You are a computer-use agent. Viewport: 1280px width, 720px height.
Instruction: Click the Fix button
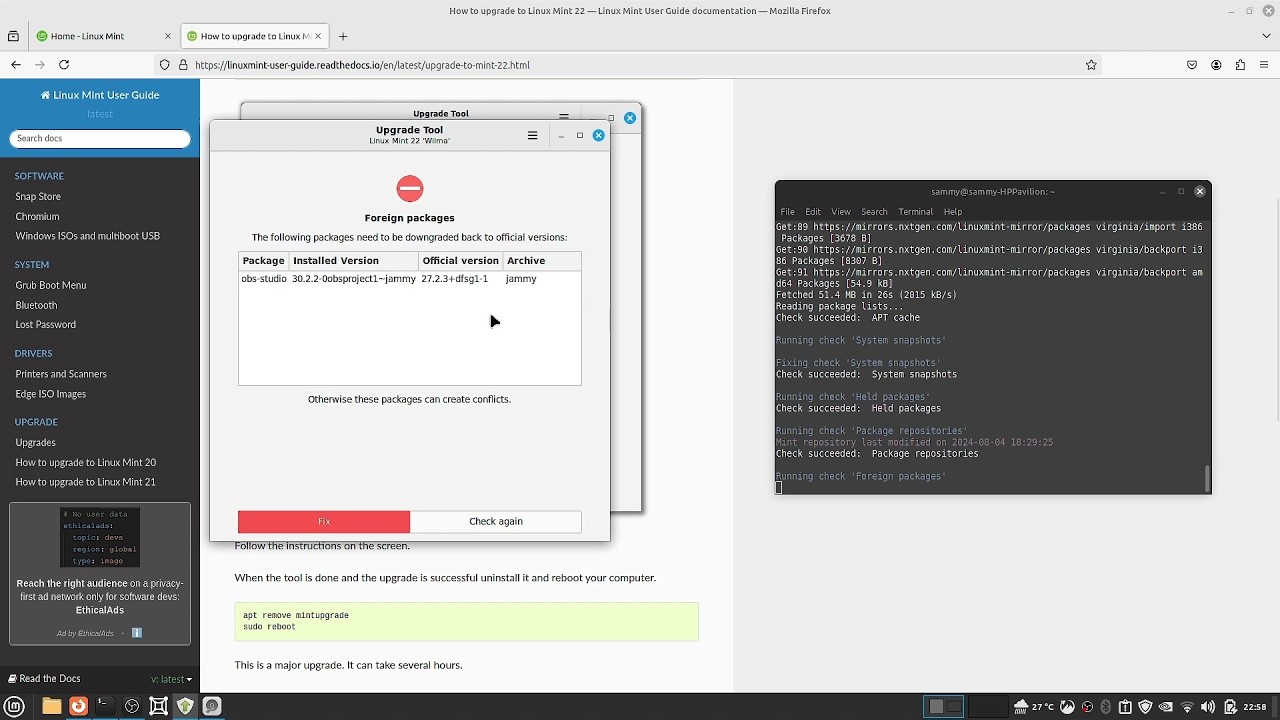(324, 521)
